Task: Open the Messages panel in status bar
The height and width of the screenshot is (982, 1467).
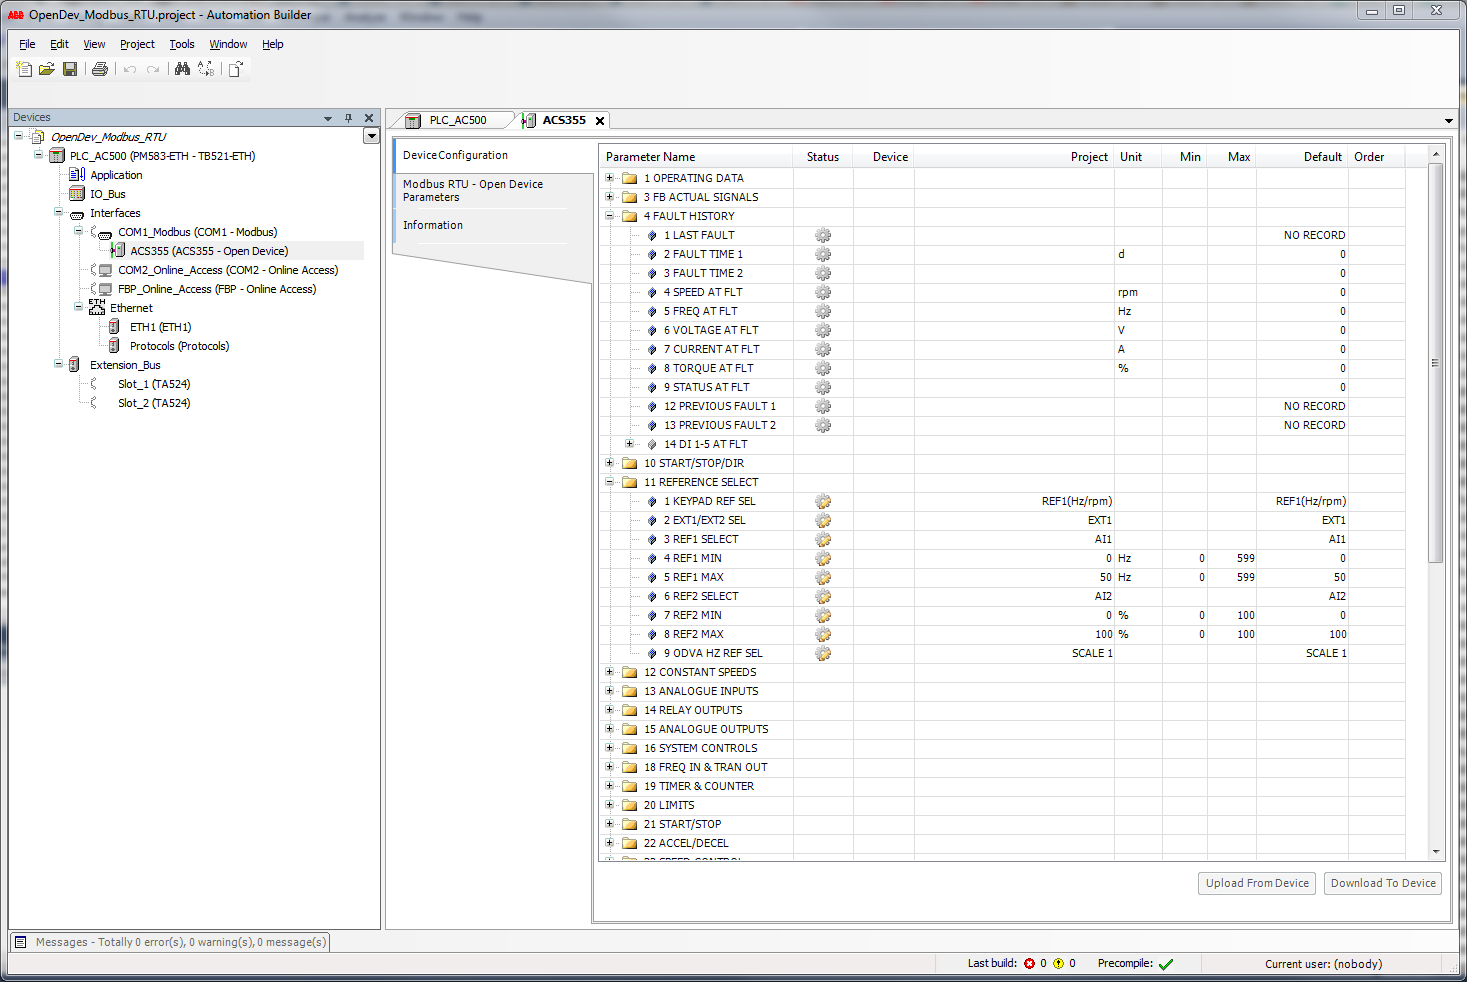Action: pos(170,942)
